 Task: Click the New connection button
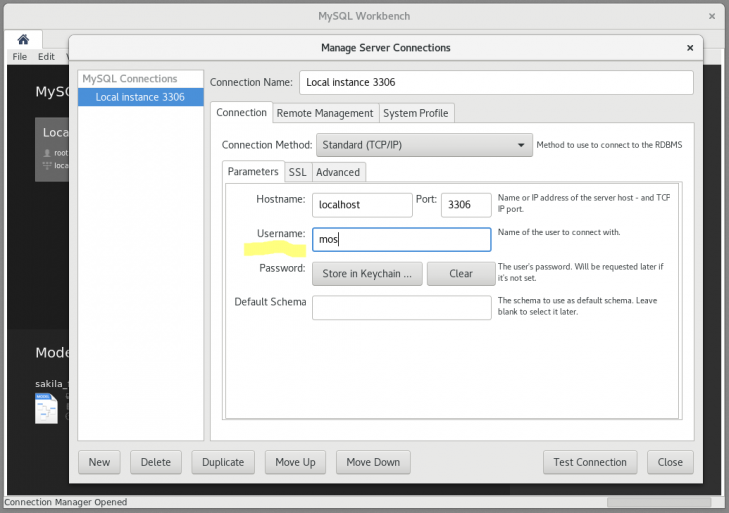[x=99, y=462]
